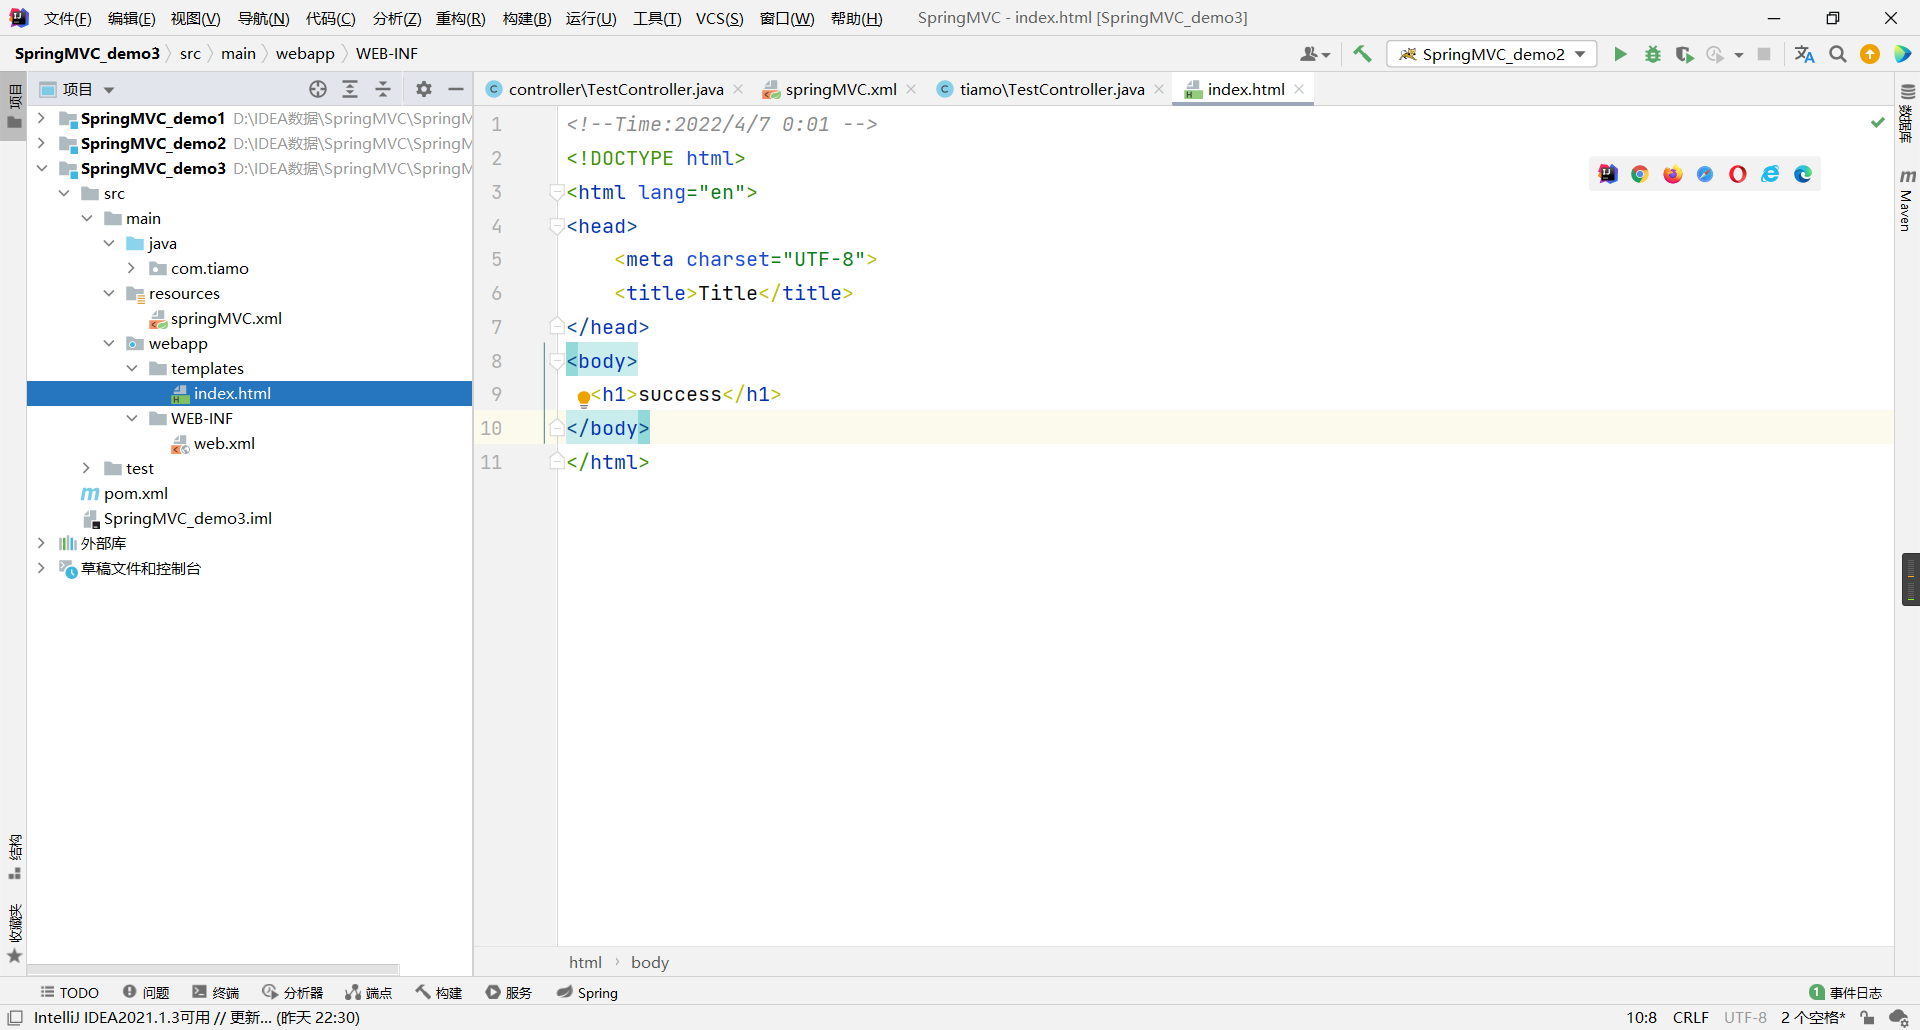Run the SpringMVC_demo2 configuration

click(1620, 54)
